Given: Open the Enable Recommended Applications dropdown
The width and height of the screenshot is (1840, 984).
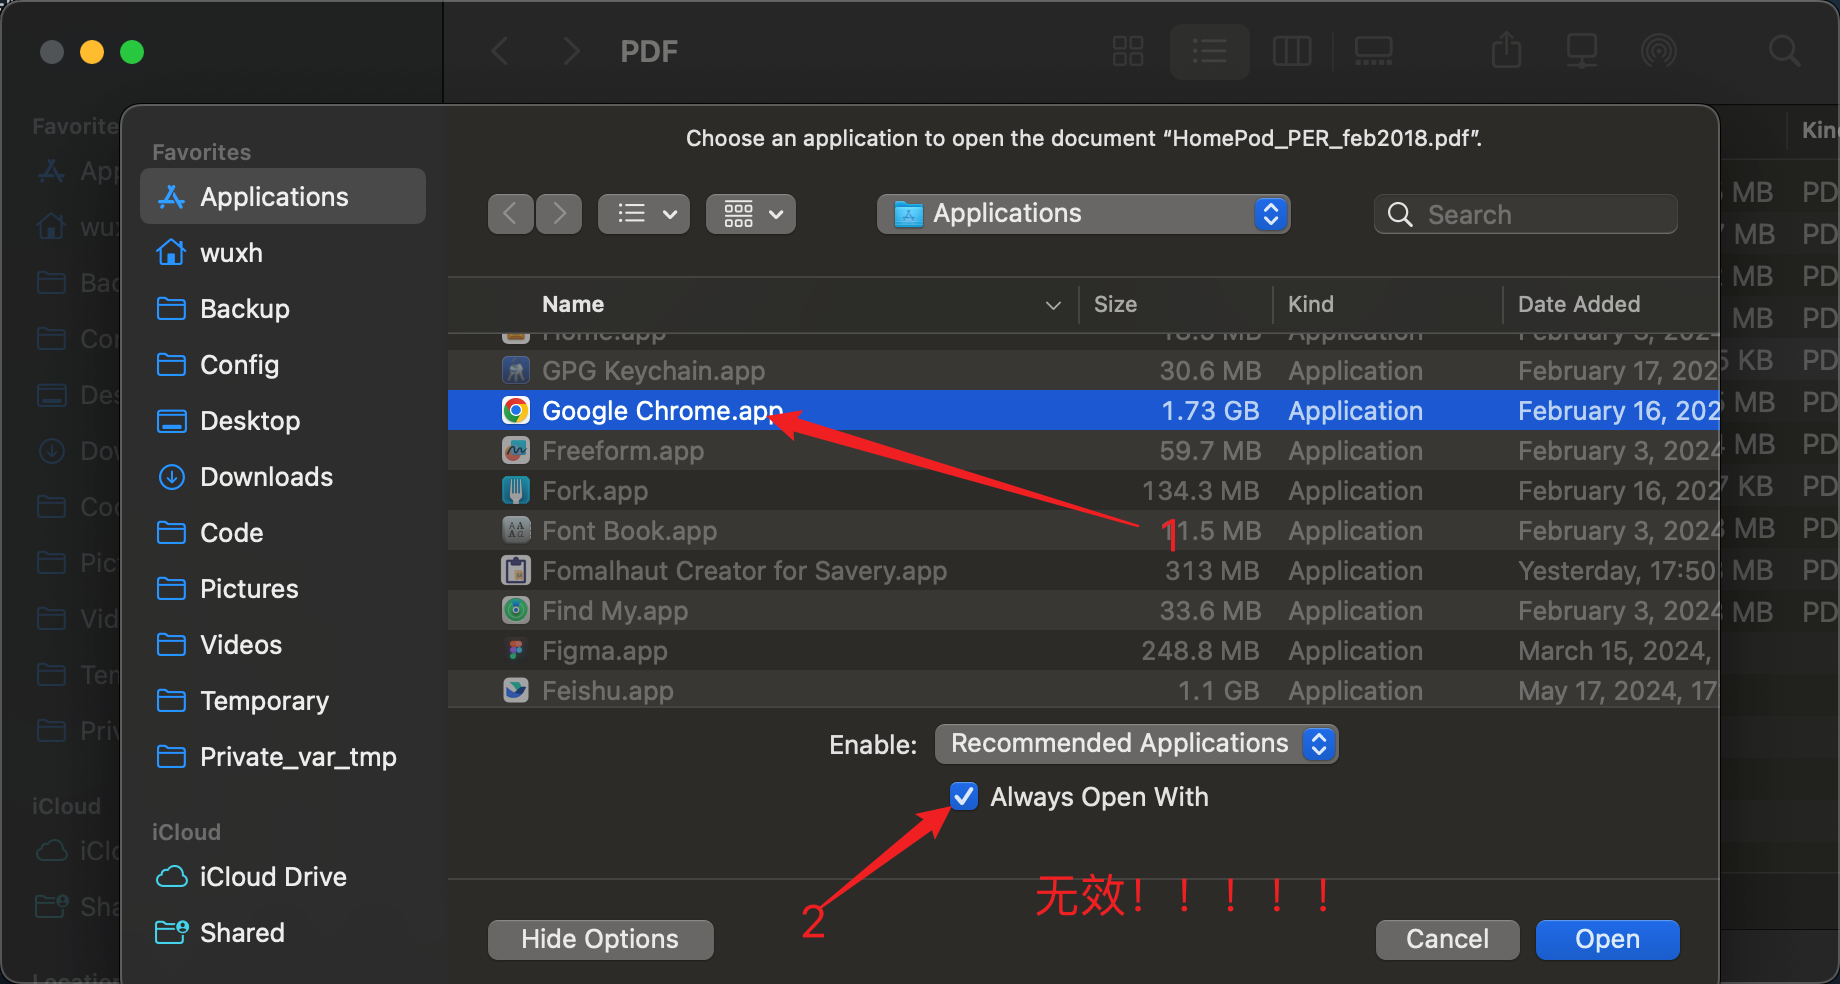Looking at the screenshot, I should pyautogui.click(x=1136, y=744).
